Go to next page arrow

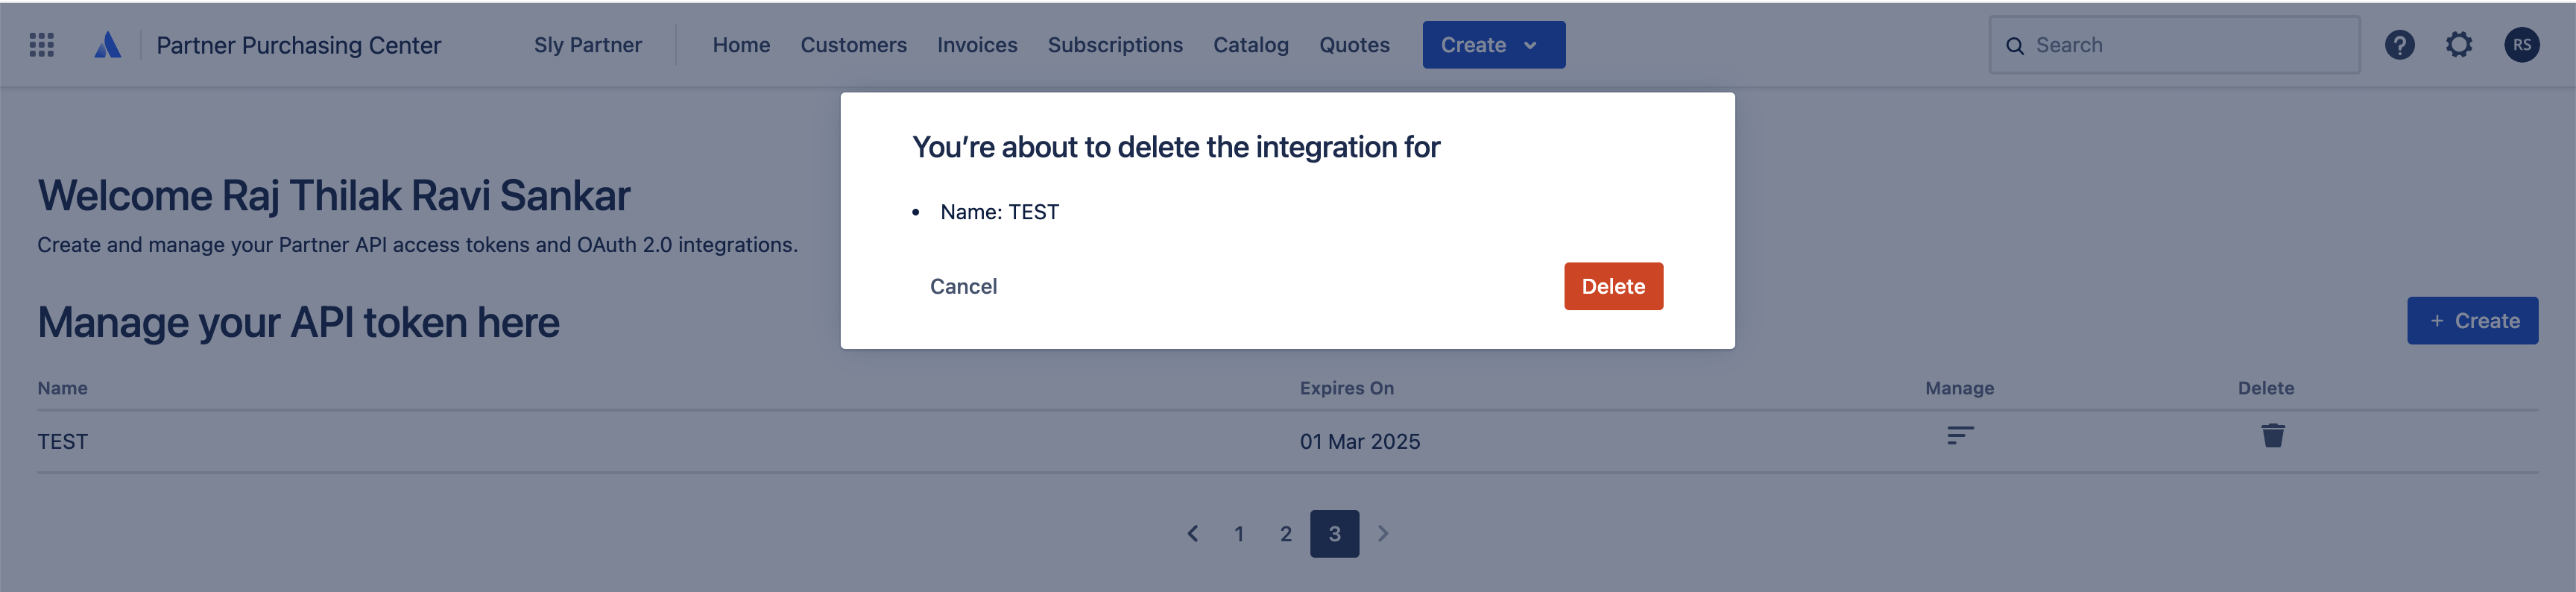pos(1383,533)
